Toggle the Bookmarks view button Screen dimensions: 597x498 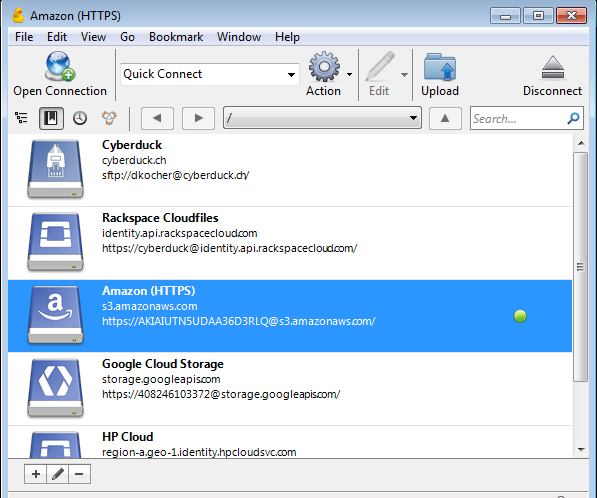pos(51,118)
